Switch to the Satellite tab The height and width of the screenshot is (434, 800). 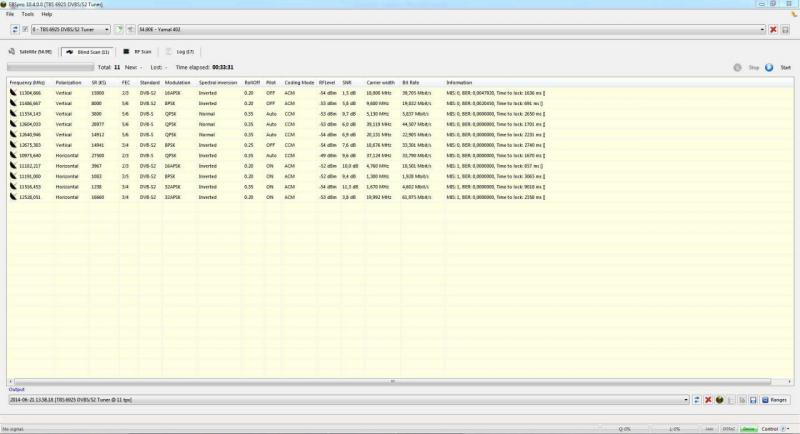pyautogui.click(x=31, y=51)
